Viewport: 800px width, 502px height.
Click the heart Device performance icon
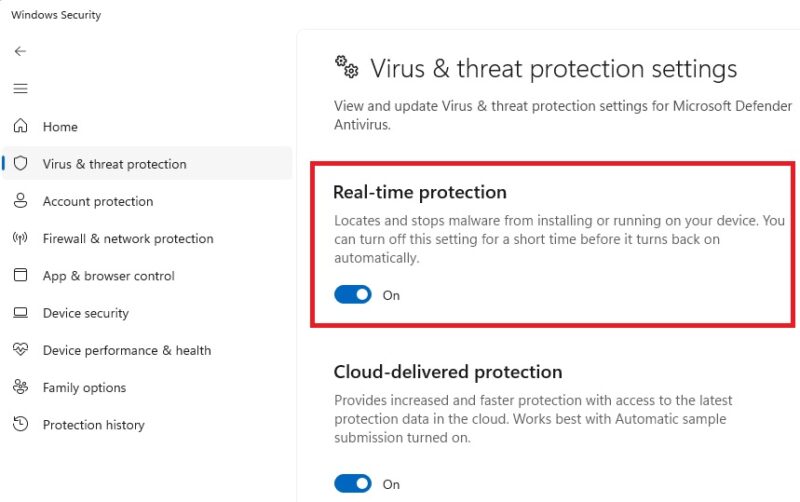pyautogui.click(x=20, y=349)
